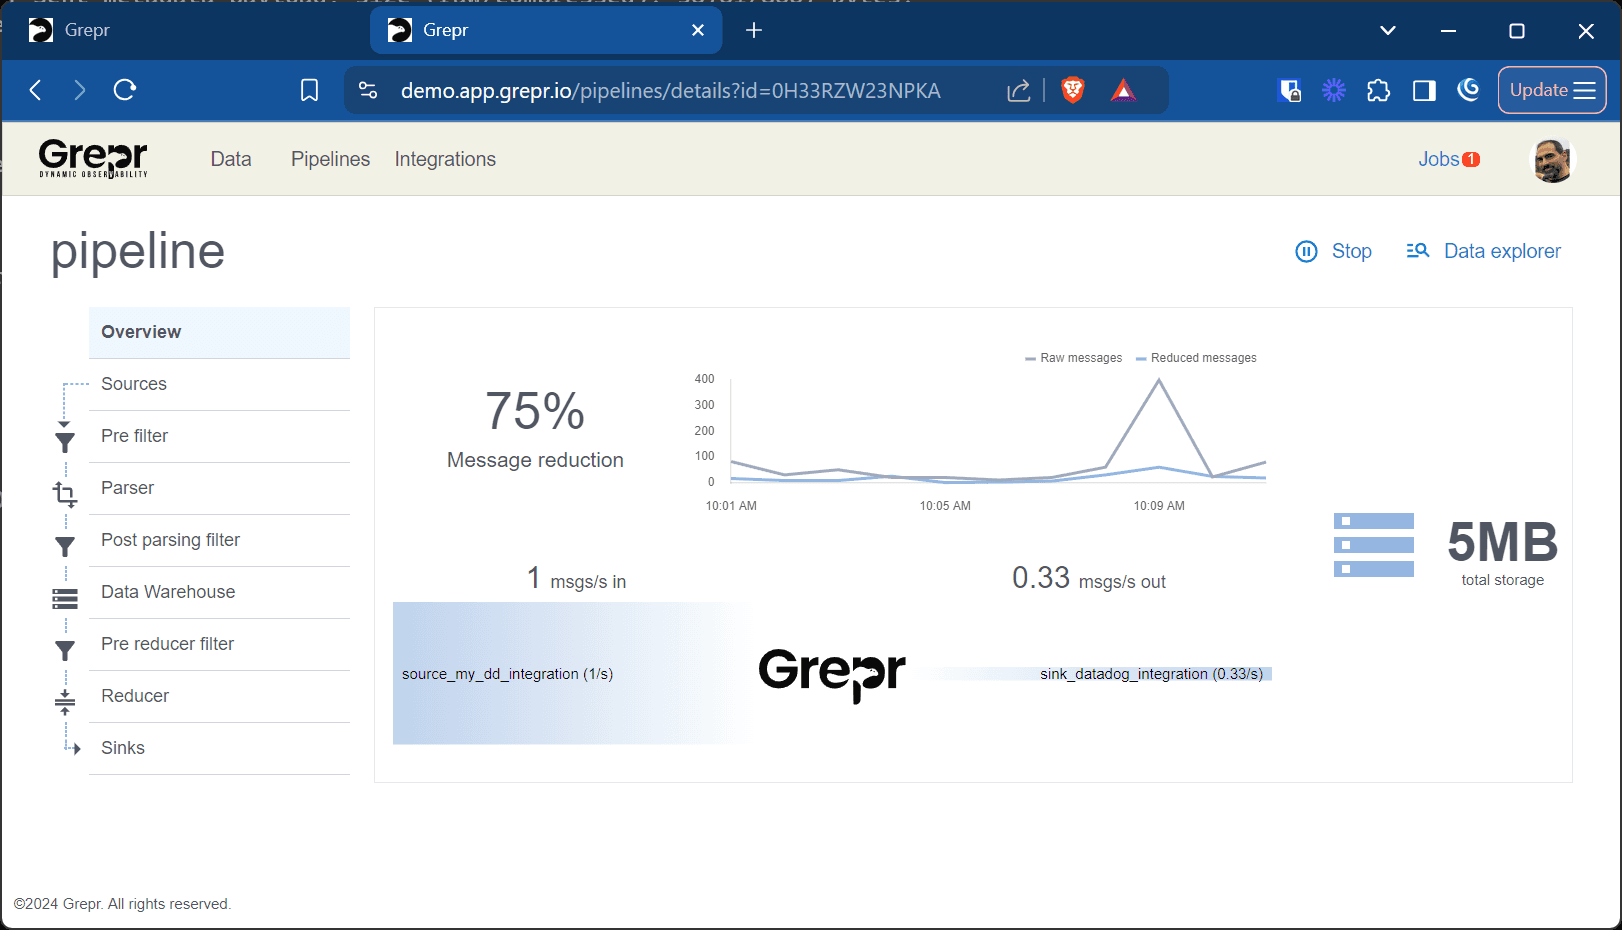This screenshot has height=930, width=1622.
Task: Click the crop icon next to Parser
Action: [x=65, y=493]
